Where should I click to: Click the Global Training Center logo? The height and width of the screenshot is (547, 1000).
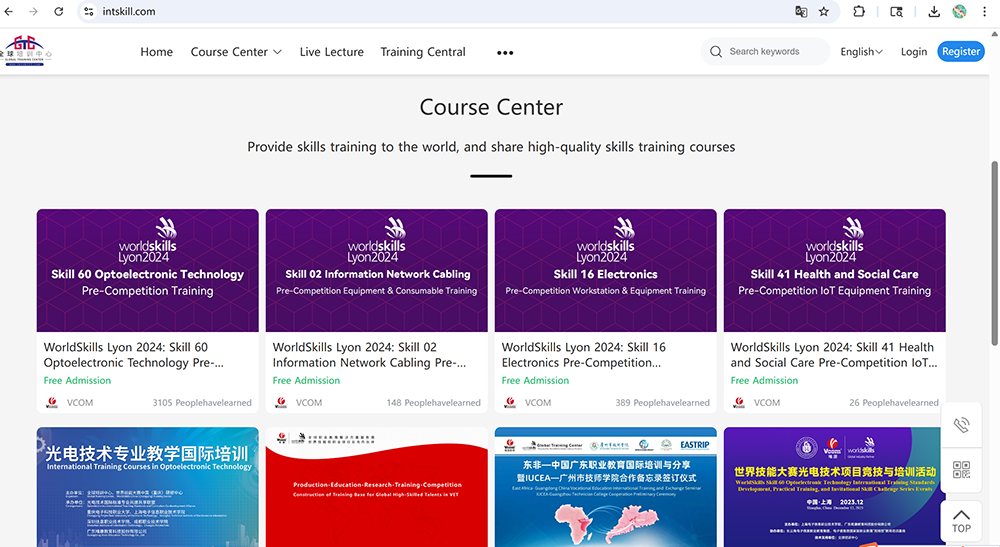tap(27, 50)
